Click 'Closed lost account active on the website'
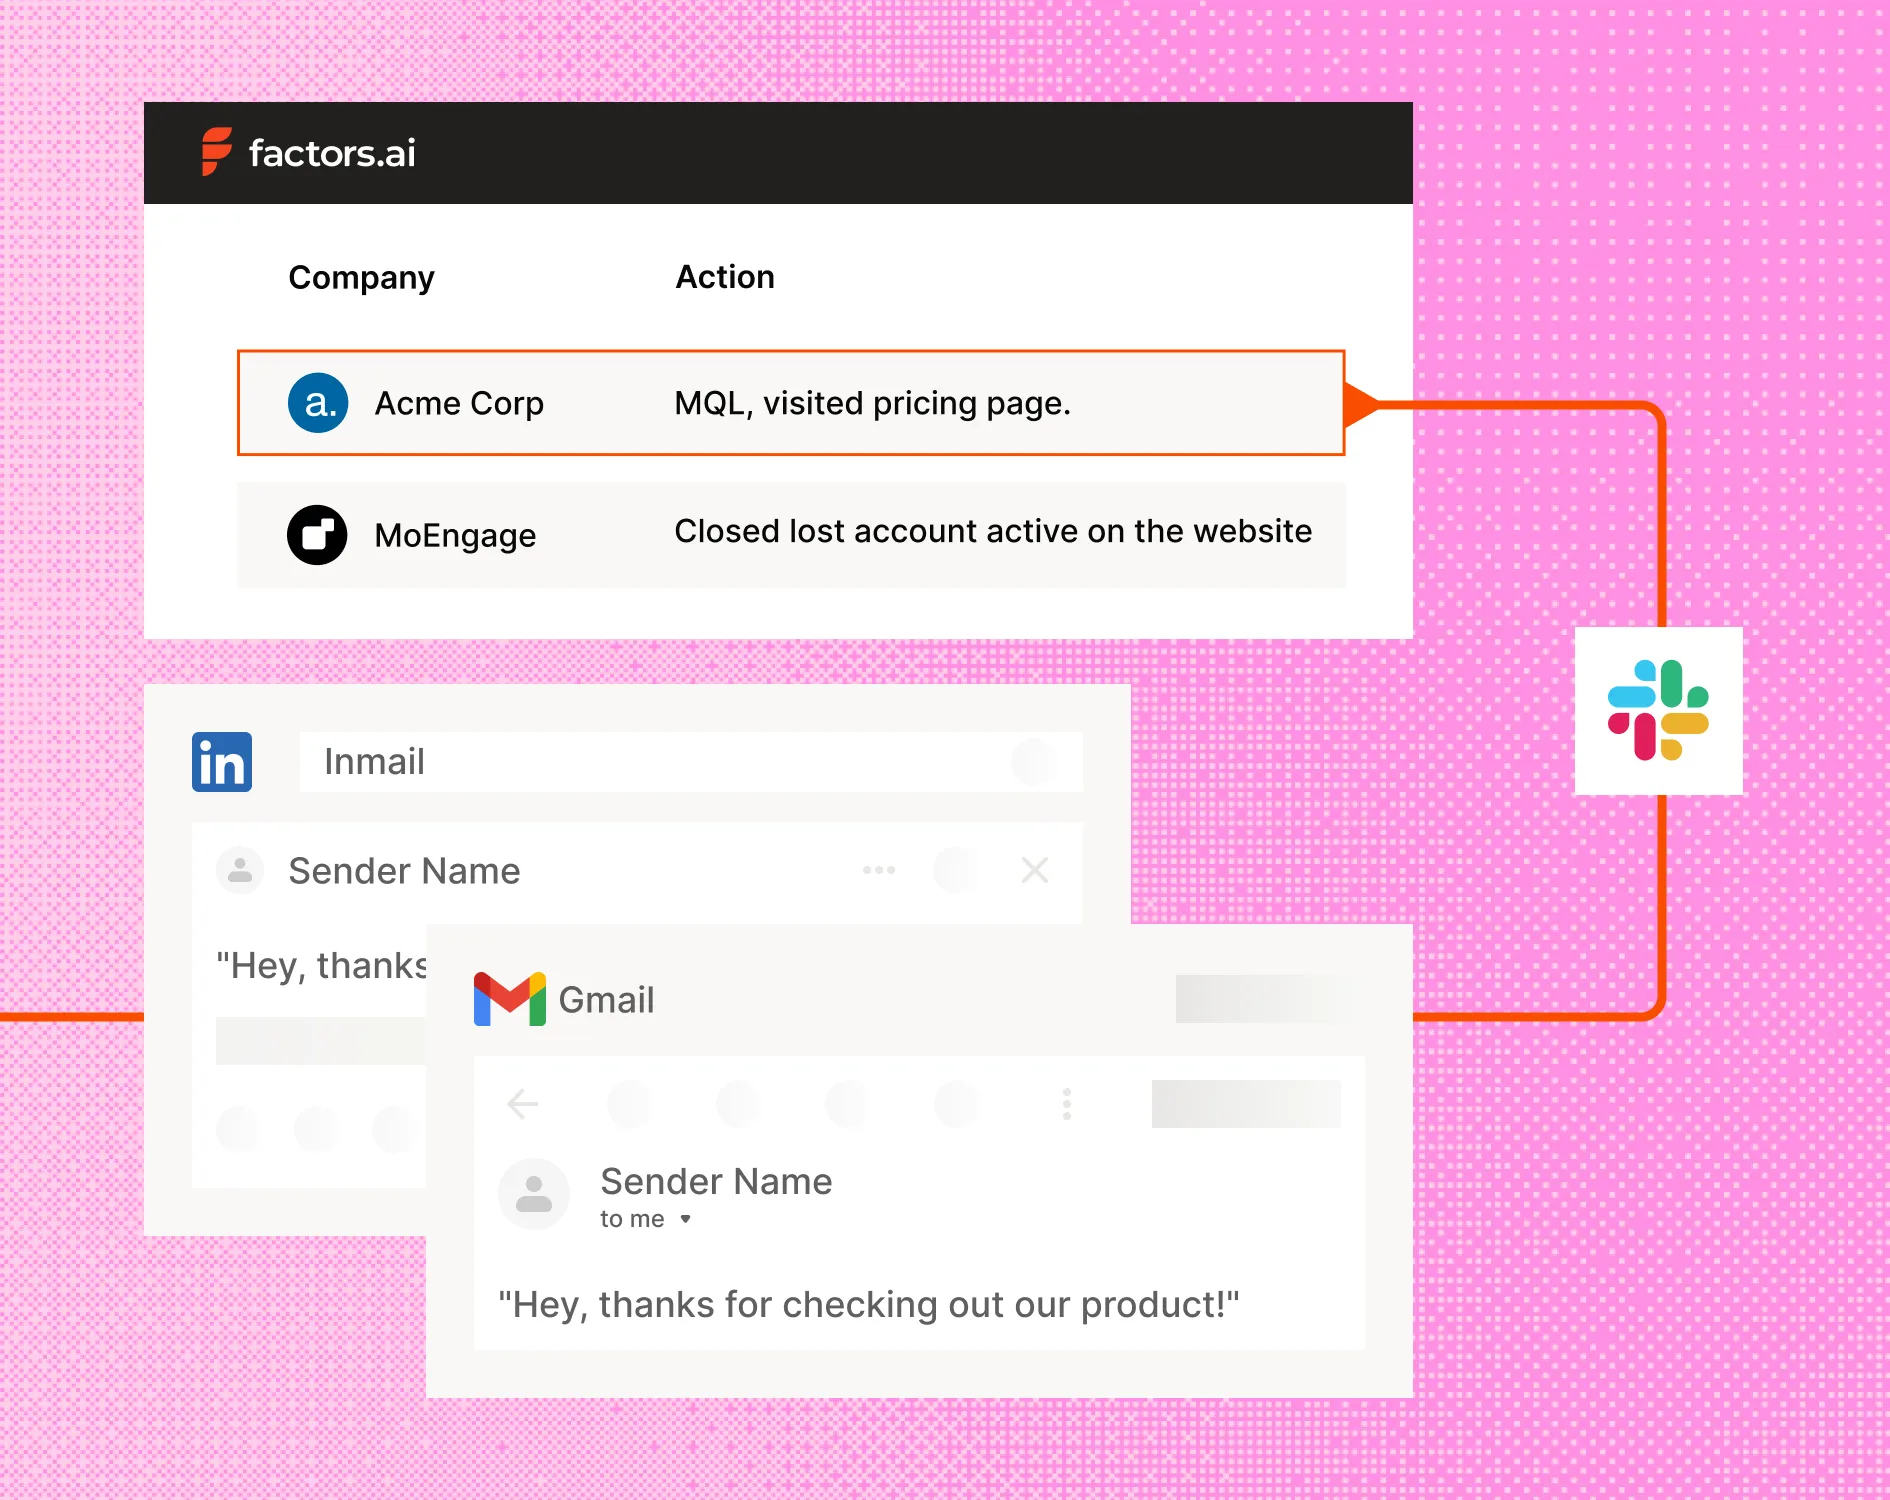Viewport: 1890px width, 1500px height. tap(993, 531)
